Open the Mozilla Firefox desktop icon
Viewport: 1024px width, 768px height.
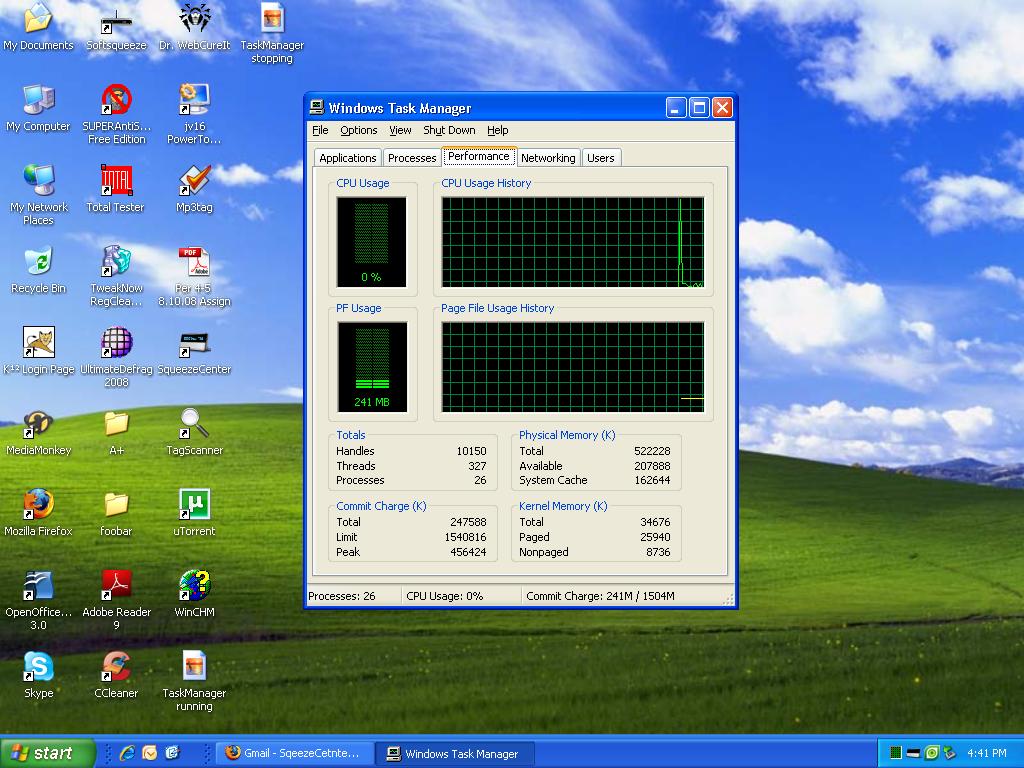38,505
